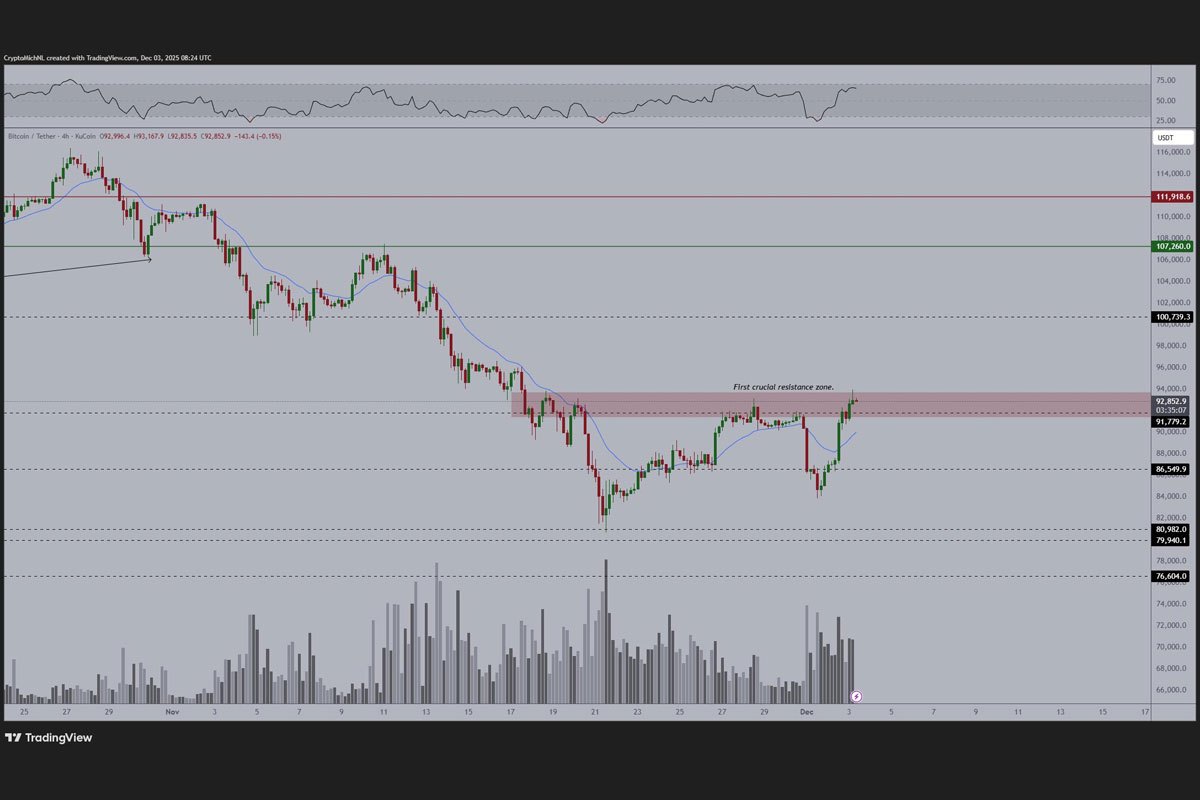1200x800 pixels.
Task: Select the 111,918.6 red price label
Action: tap(1173, 197)
